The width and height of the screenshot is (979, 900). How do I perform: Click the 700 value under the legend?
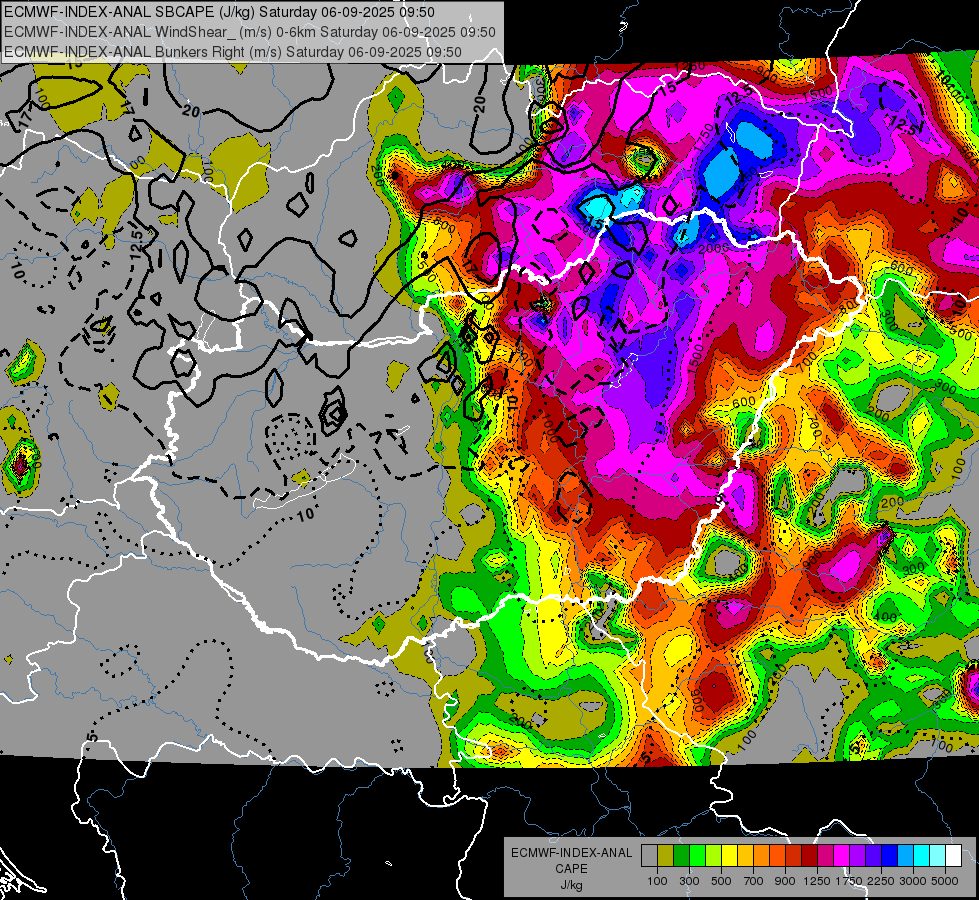click(x=754, y=881)
